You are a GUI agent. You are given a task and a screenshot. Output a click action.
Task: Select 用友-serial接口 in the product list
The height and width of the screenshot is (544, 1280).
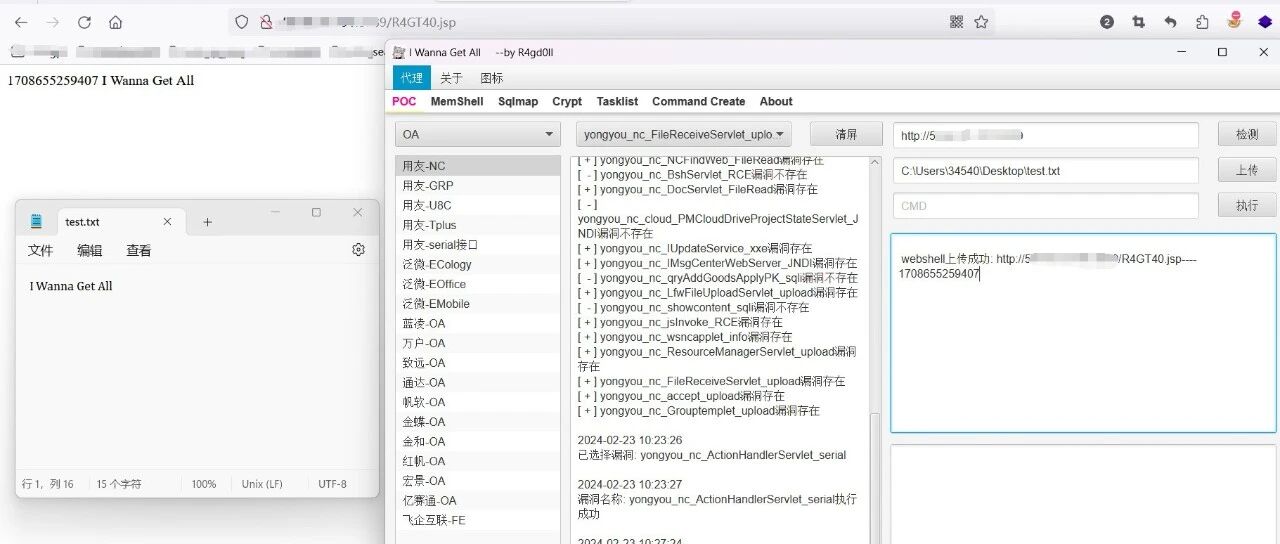(478, 244)
